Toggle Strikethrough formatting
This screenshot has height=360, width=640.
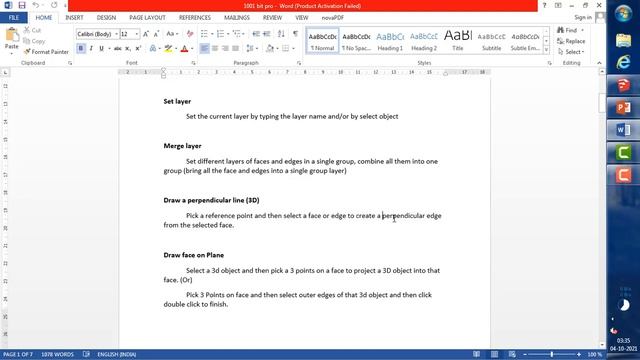118,49
